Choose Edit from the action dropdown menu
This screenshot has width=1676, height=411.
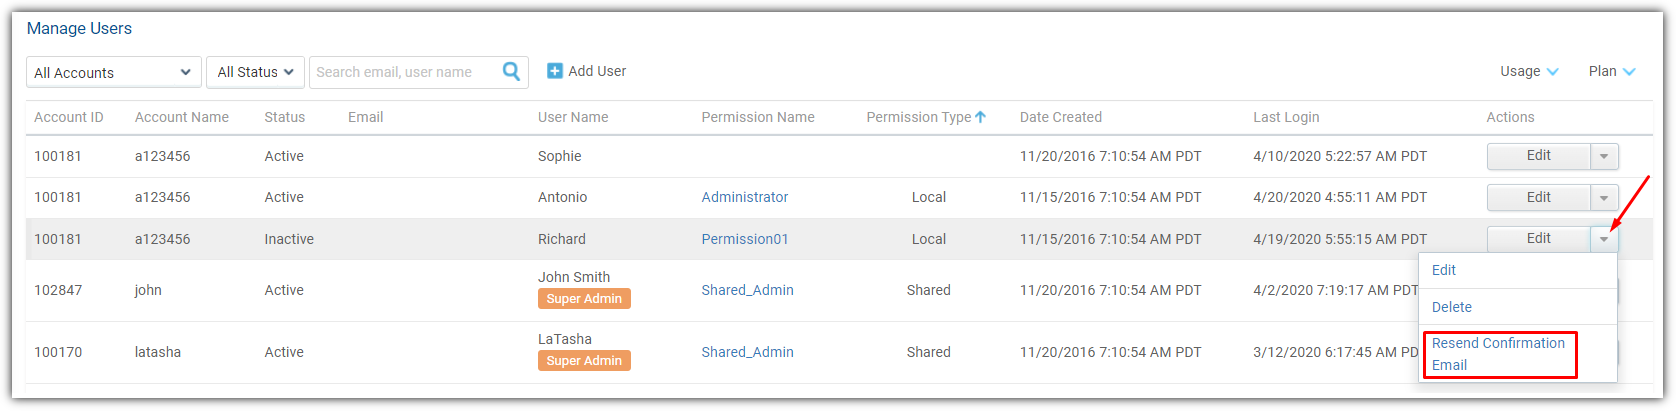coord(1444,270)
